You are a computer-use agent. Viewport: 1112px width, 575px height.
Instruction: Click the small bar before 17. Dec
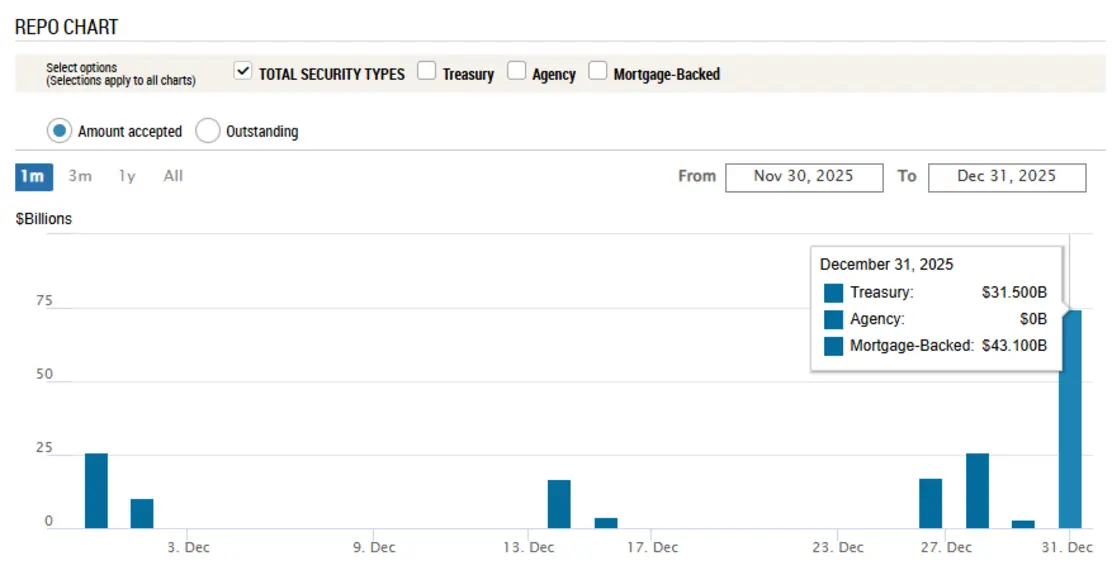(606, 523)
